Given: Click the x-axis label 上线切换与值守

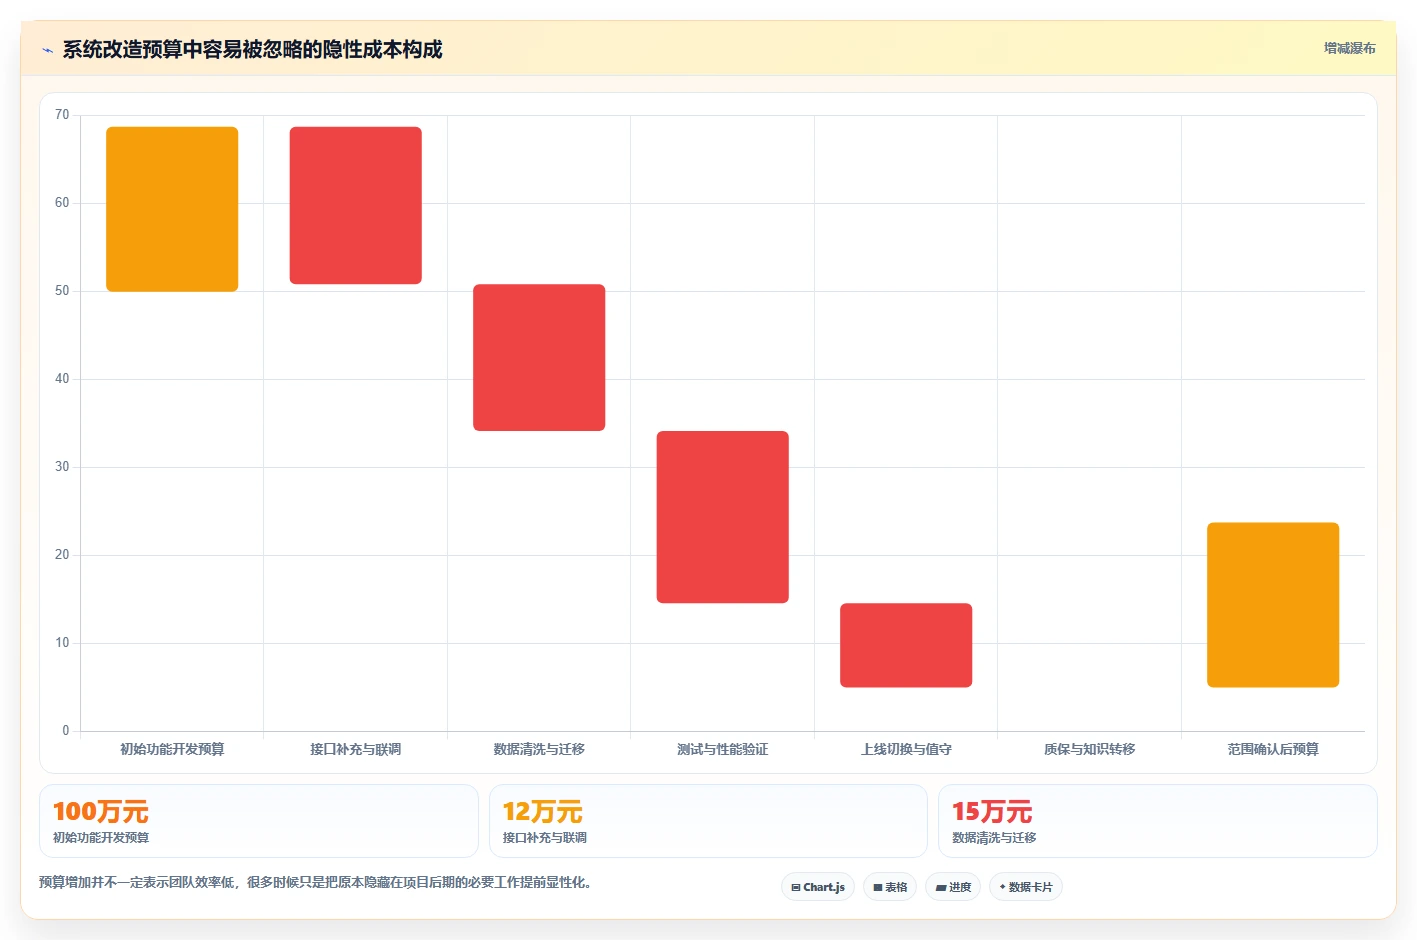Looking at the screenshot, I should click(x=906, y=749).
